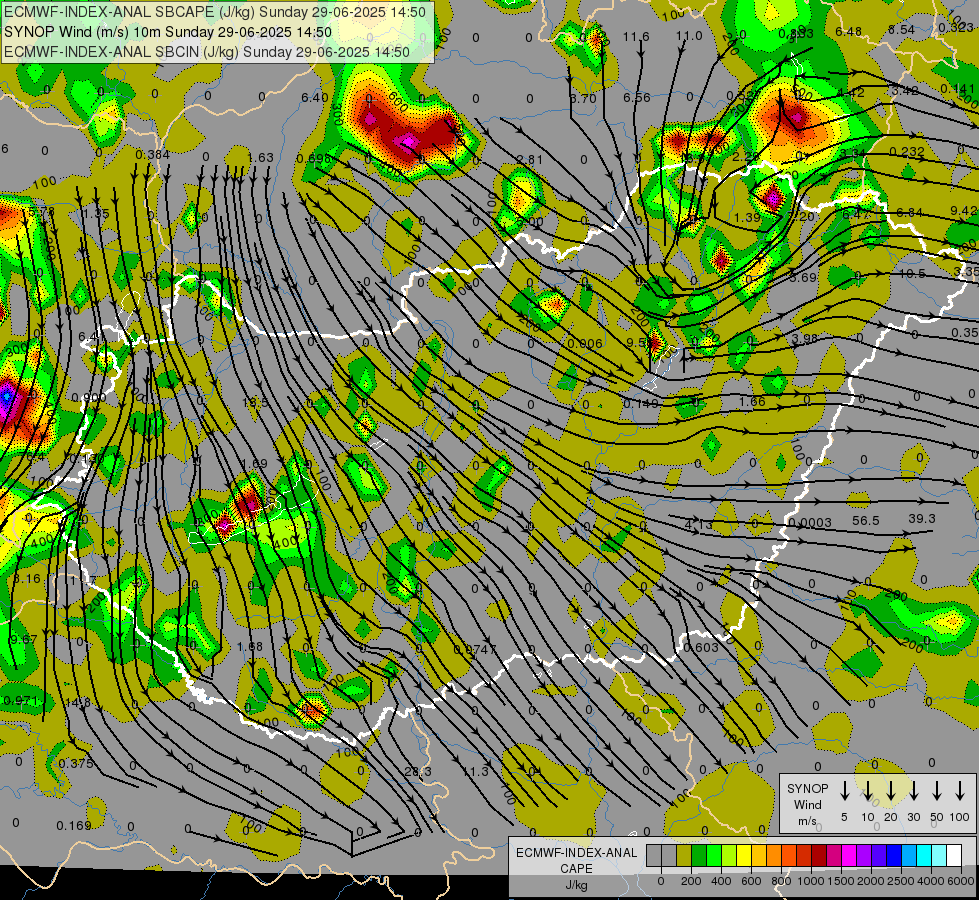Click the 6.84 value on the map
The image size is (979, 900).
pyautogui.click(x=909, y=212)
